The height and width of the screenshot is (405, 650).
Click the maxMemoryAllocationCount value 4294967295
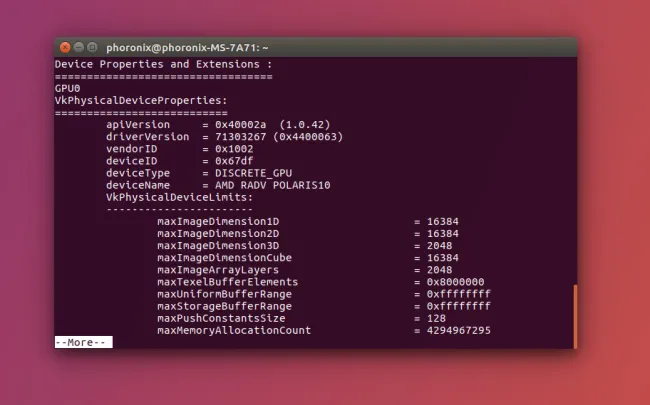coord(457,330)
